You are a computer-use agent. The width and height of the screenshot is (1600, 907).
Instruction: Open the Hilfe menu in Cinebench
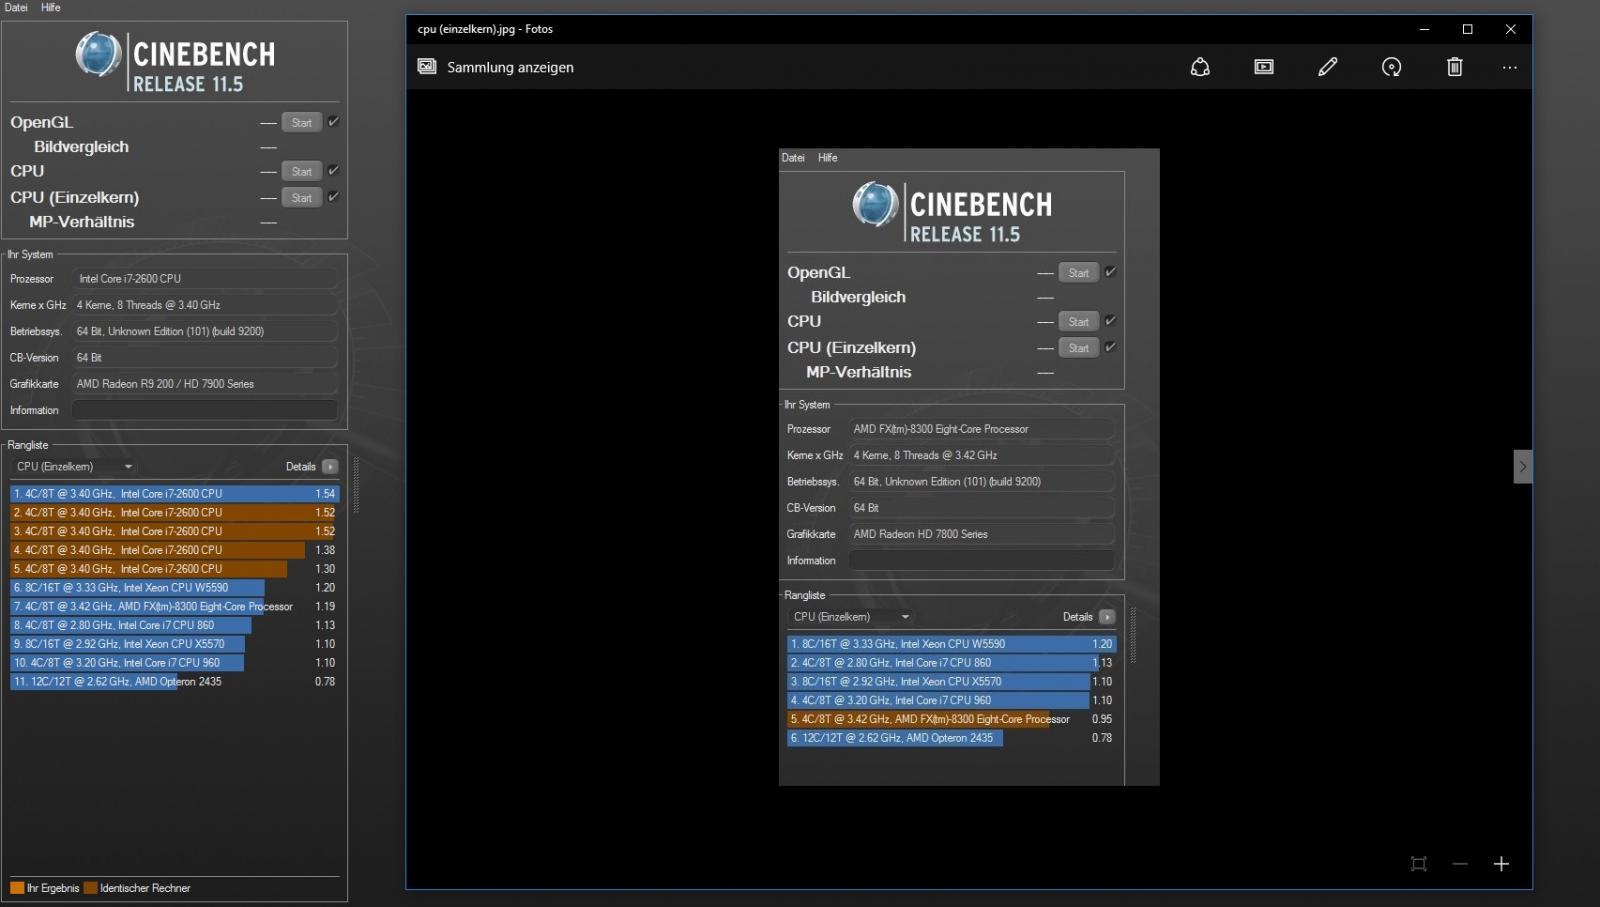[51, 7]
